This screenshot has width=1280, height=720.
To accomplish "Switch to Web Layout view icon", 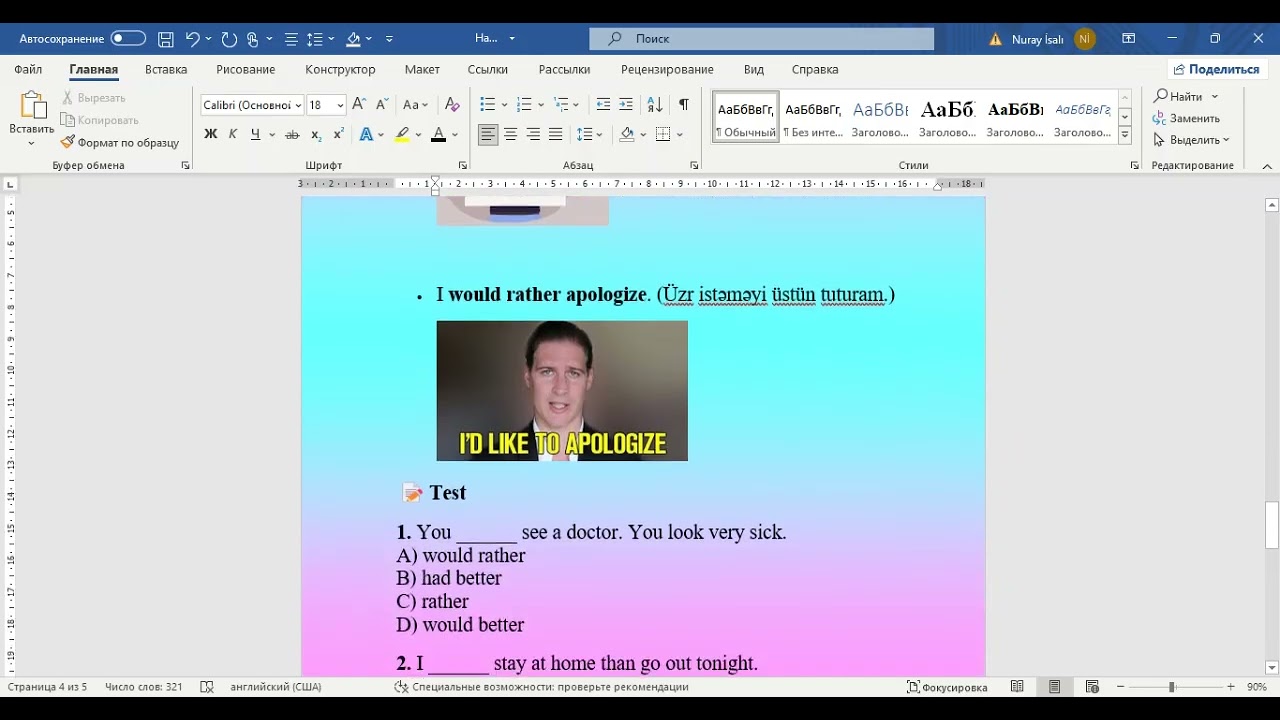I will pos(1092,687).
